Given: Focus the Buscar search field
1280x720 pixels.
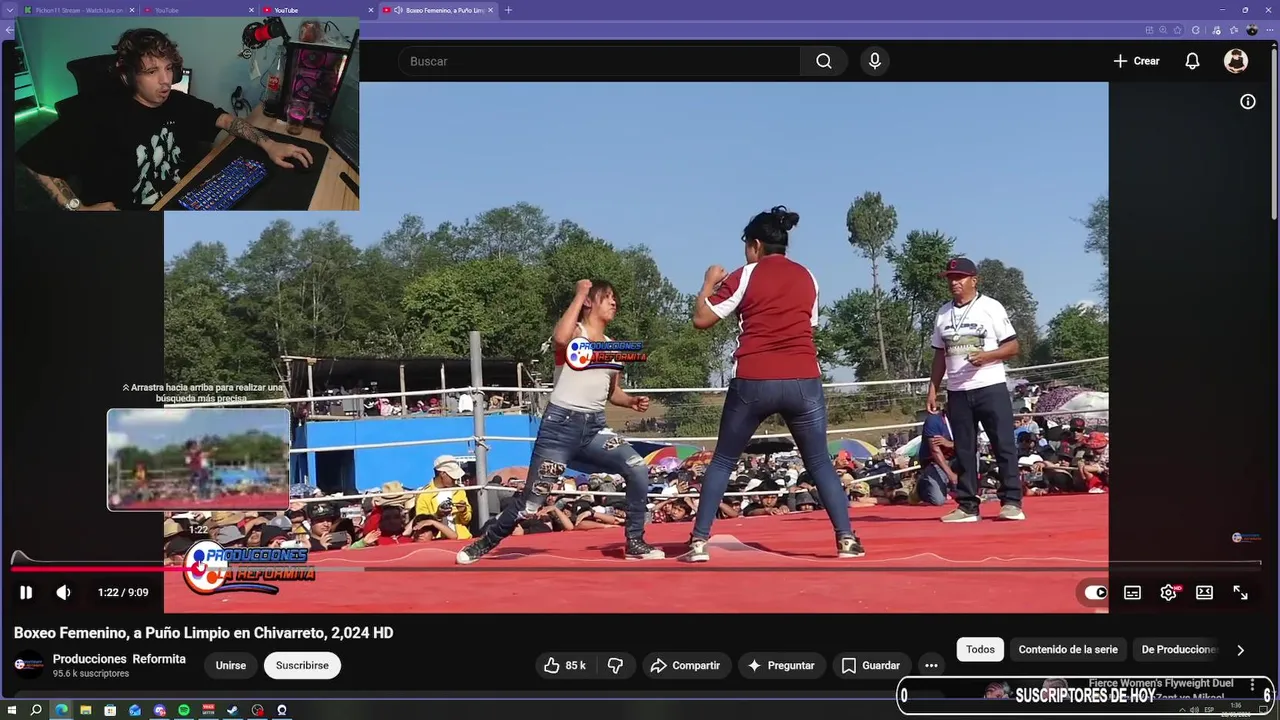Looking at the screenshot, I should (x=599, y=61).
